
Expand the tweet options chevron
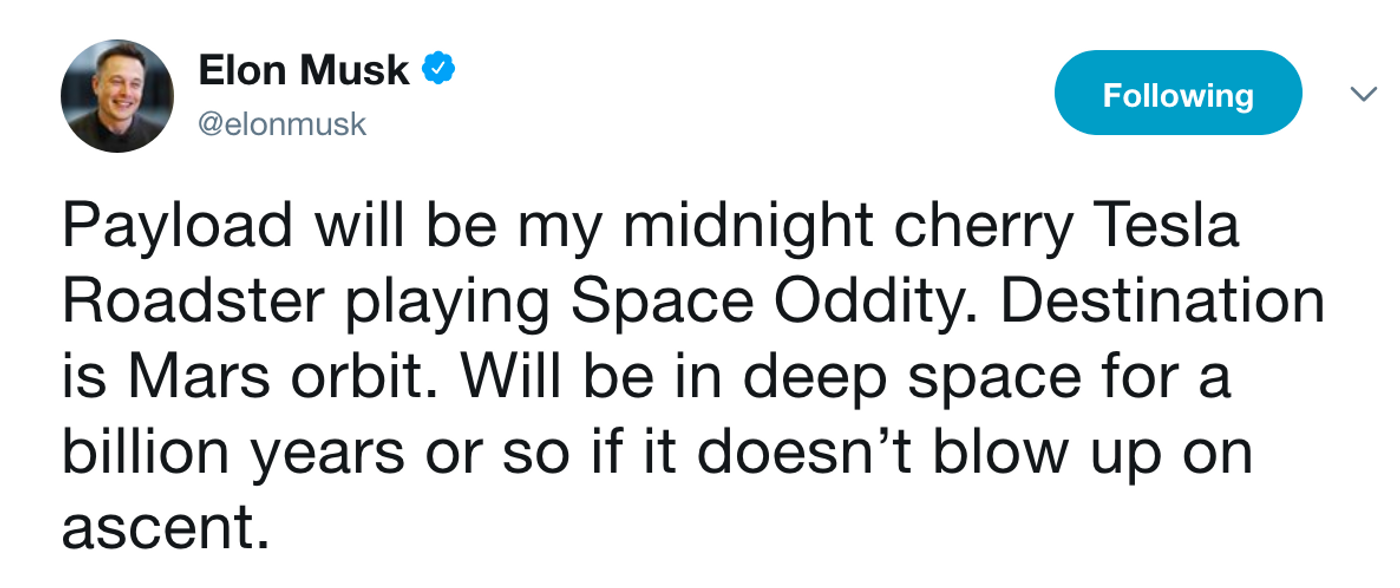click(1362, 95)
